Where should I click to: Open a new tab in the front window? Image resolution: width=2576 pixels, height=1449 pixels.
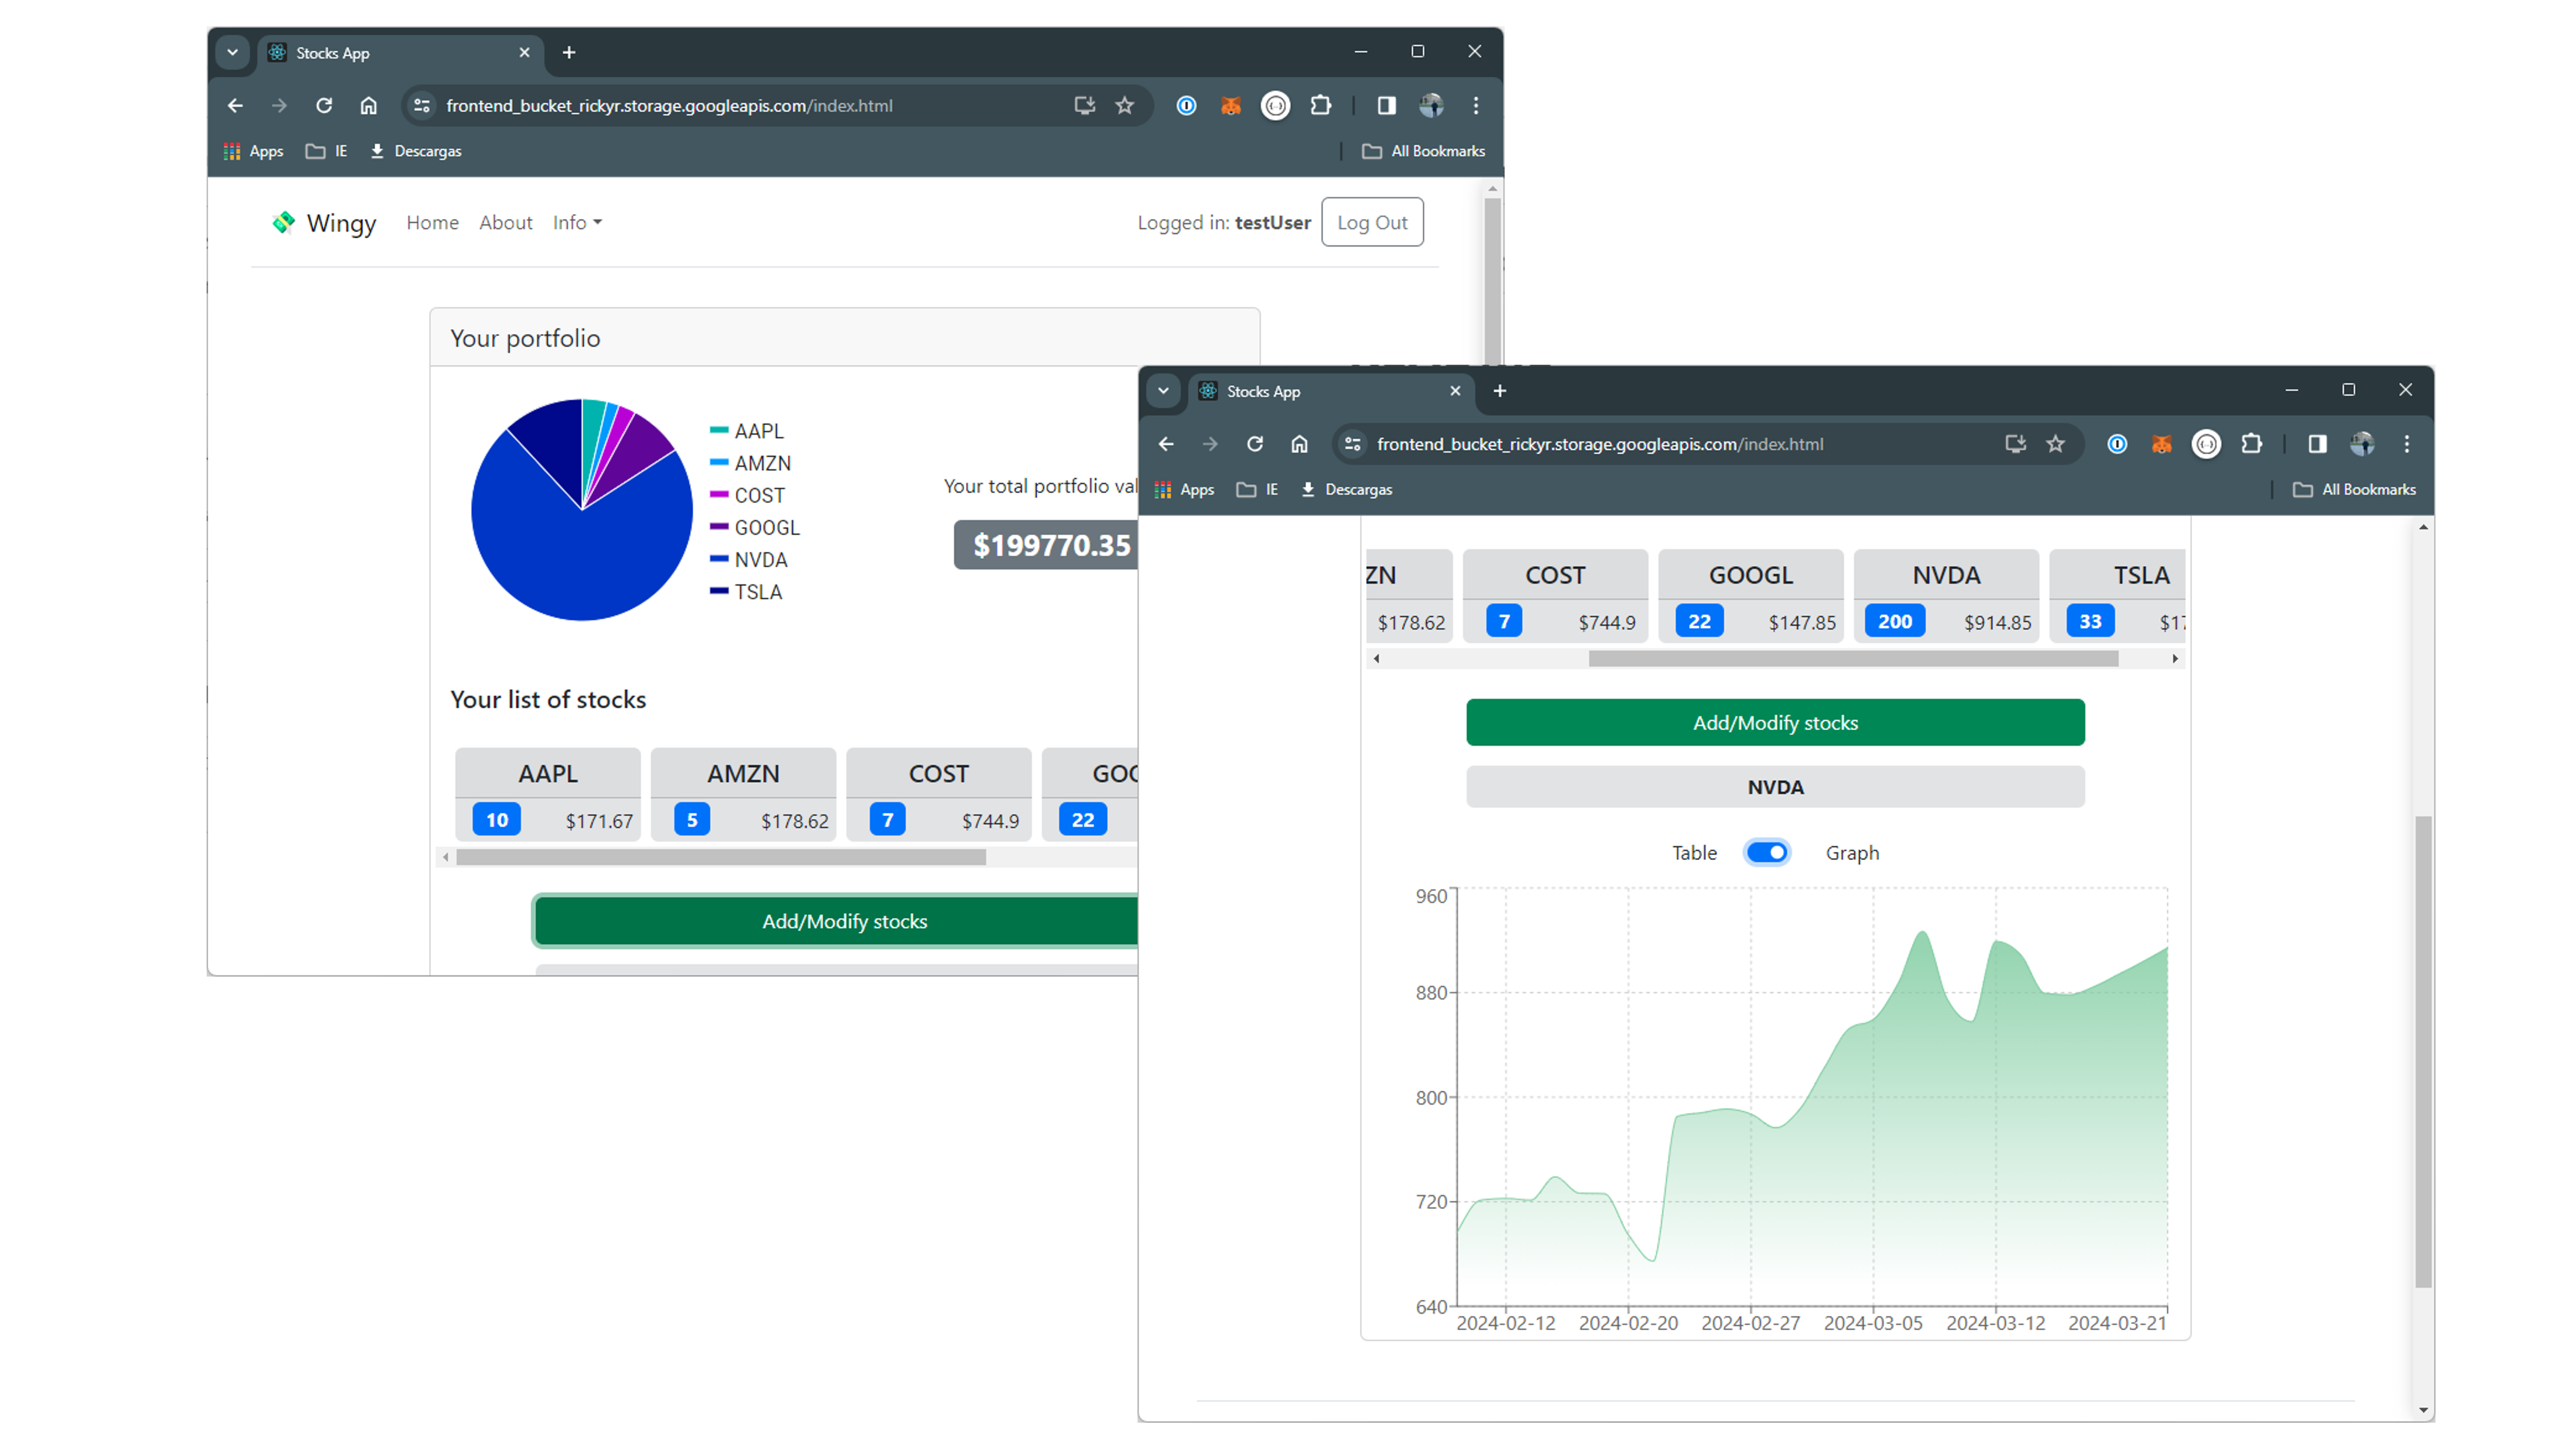[x=1500, y=391]
